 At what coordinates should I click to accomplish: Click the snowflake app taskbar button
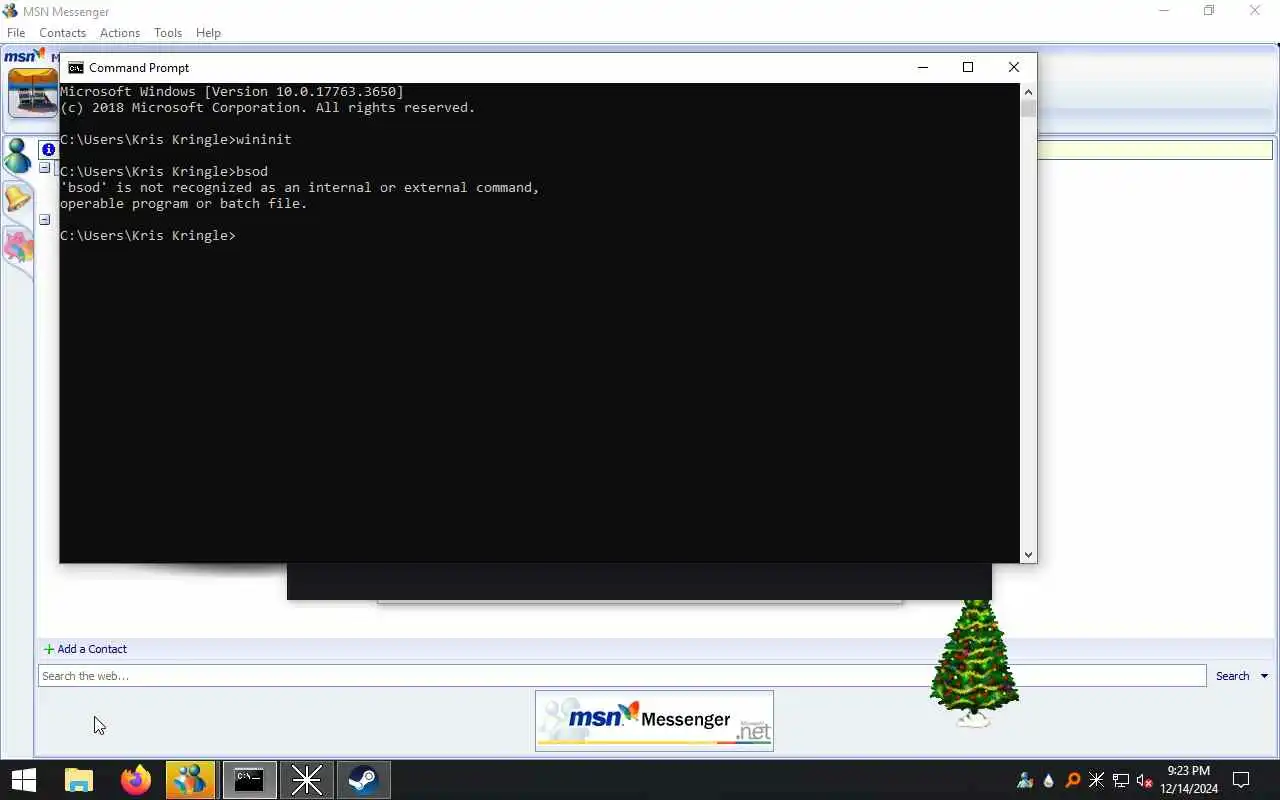click(306, 780)
